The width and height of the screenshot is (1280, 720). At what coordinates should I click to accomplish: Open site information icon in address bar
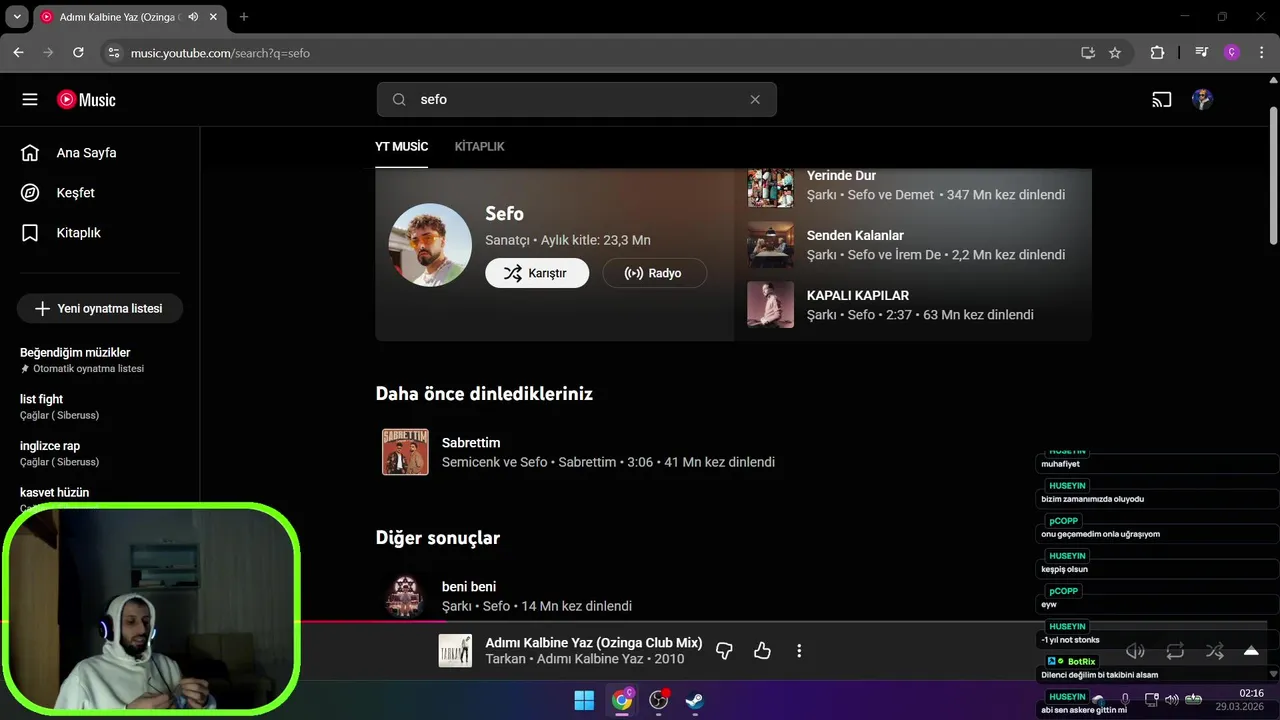(x=113, y=53)
